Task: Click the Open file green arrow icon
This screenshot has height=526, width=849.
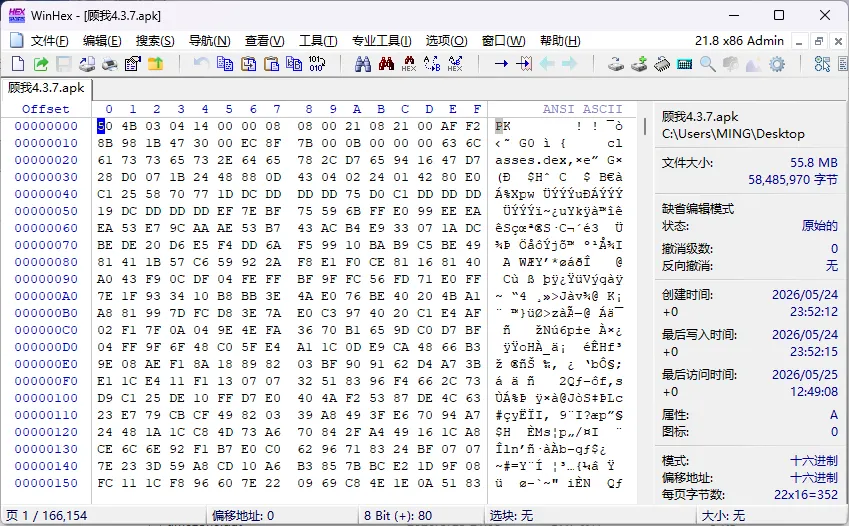Action: click(x=41, y=64)
